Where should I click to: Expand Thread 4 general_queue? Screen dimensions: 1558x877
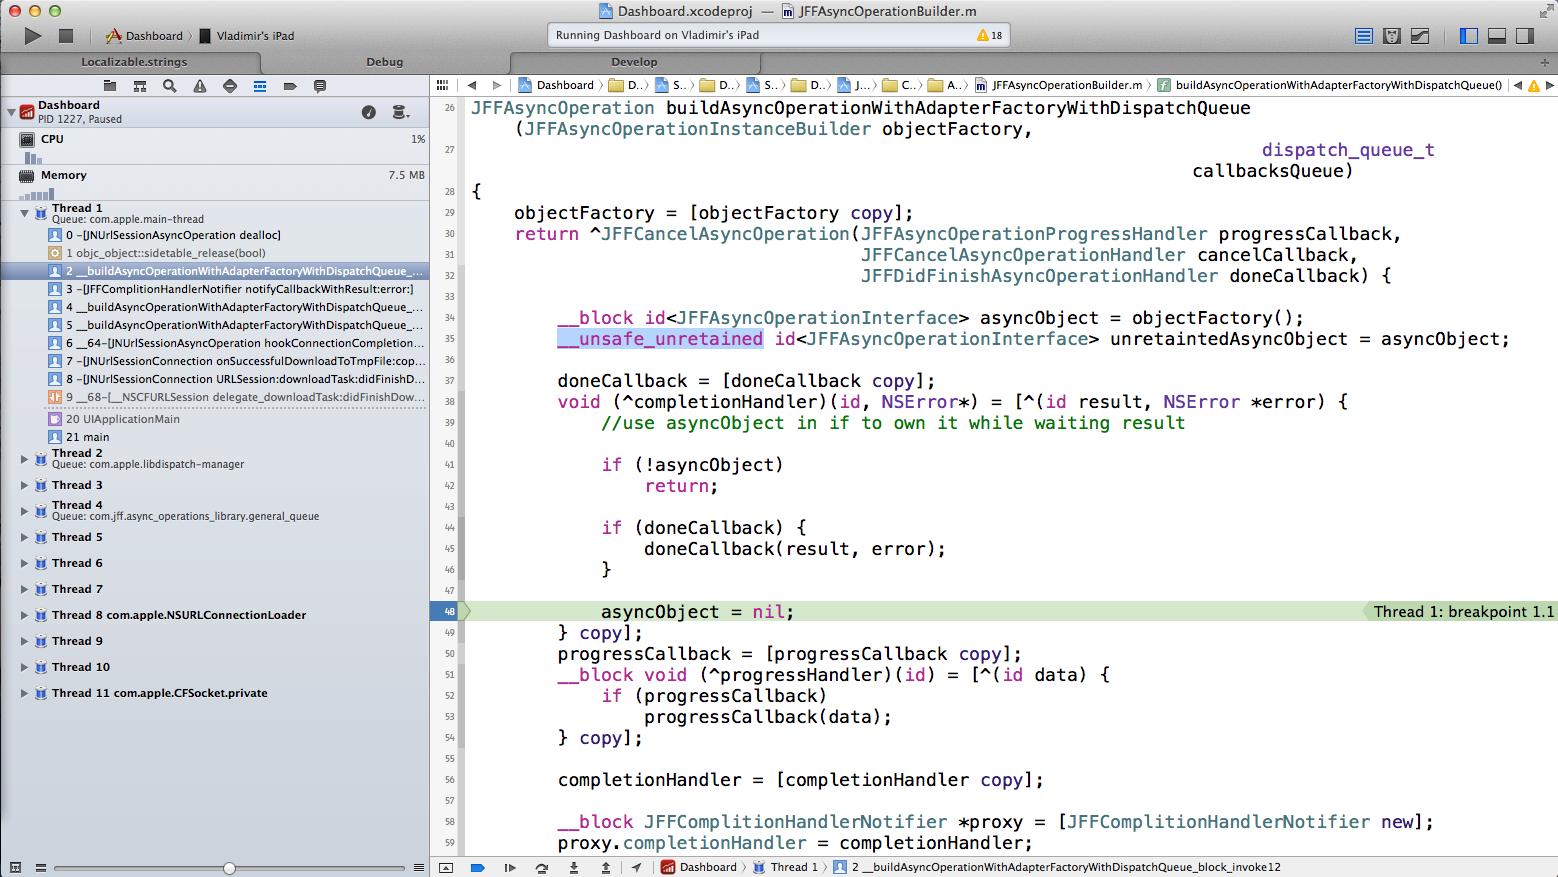pyautogui.click(x=25, y=511)
